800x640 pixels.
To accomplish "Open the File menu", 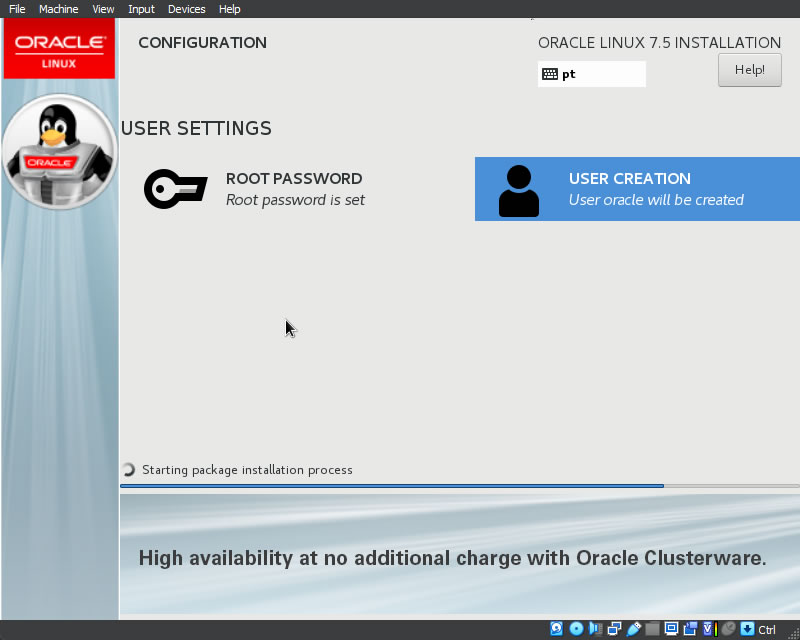I will (x=17, y=9).
